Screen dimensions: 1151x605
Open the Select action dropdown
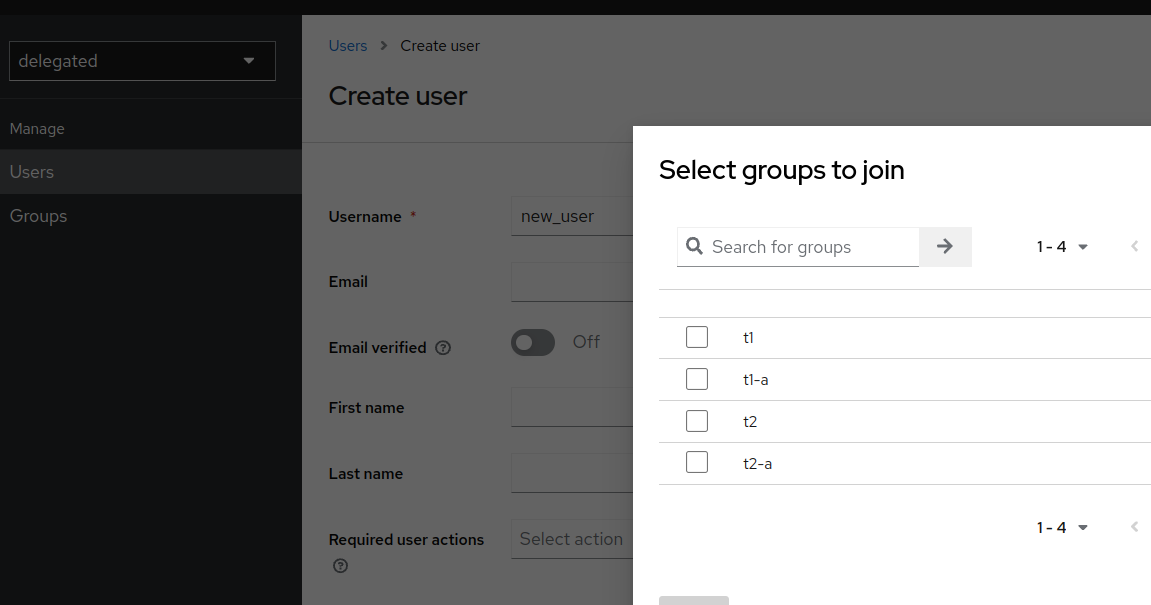pos(570,539)
